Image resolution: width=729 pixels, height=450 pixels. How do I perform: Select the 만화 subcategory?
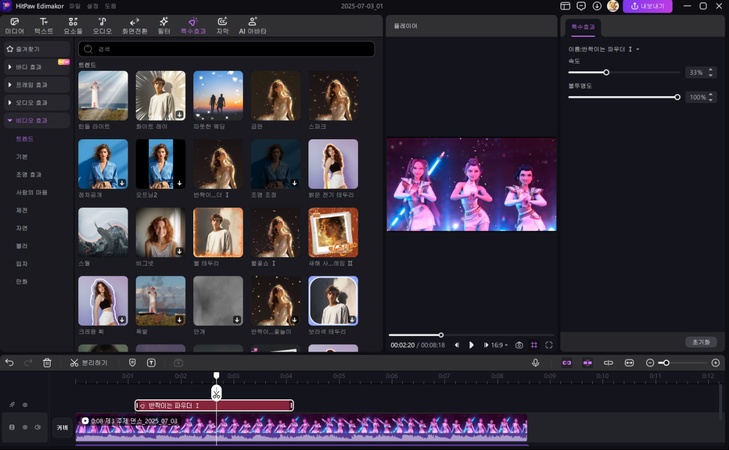coord(22,281)
